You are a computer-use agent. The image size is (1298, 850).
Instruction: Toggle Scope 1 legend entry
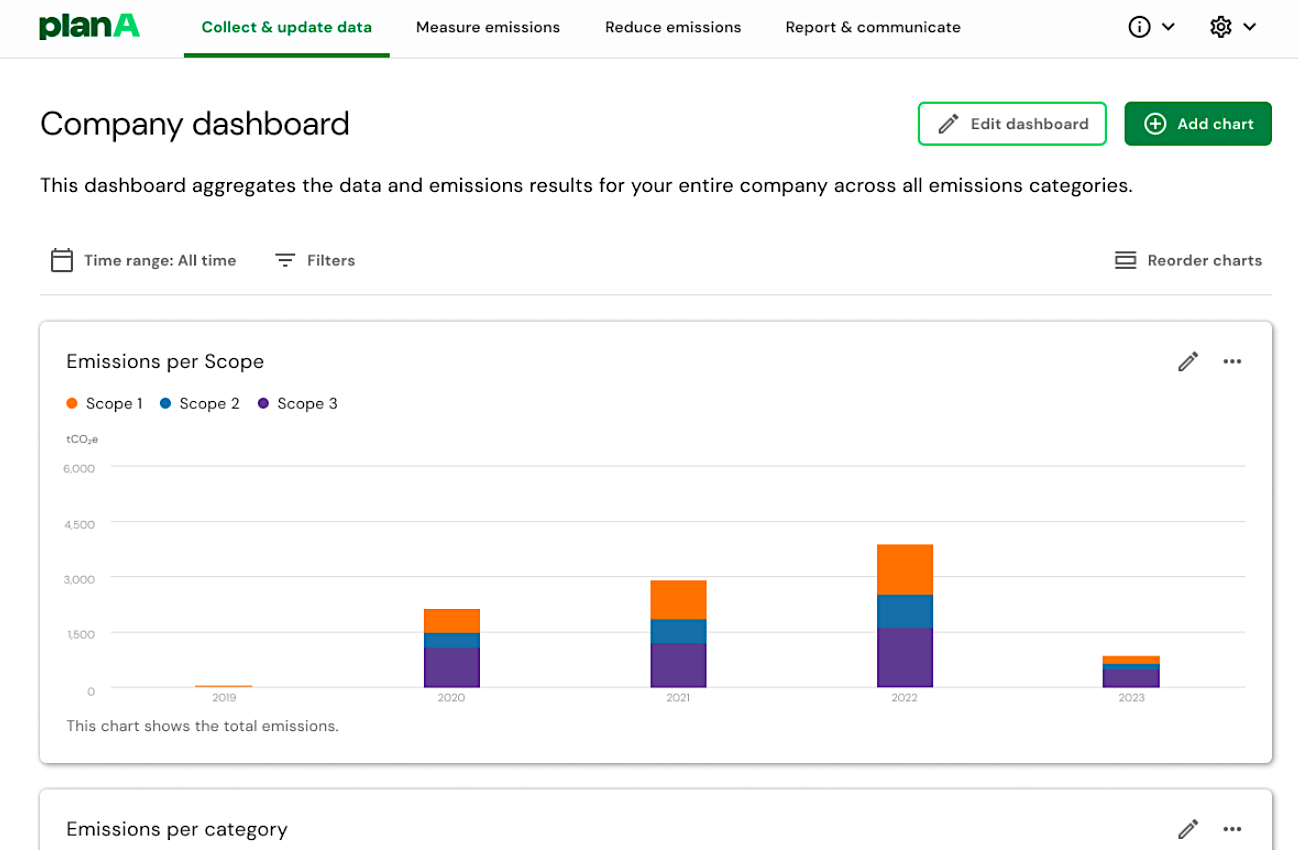point(104,404)
